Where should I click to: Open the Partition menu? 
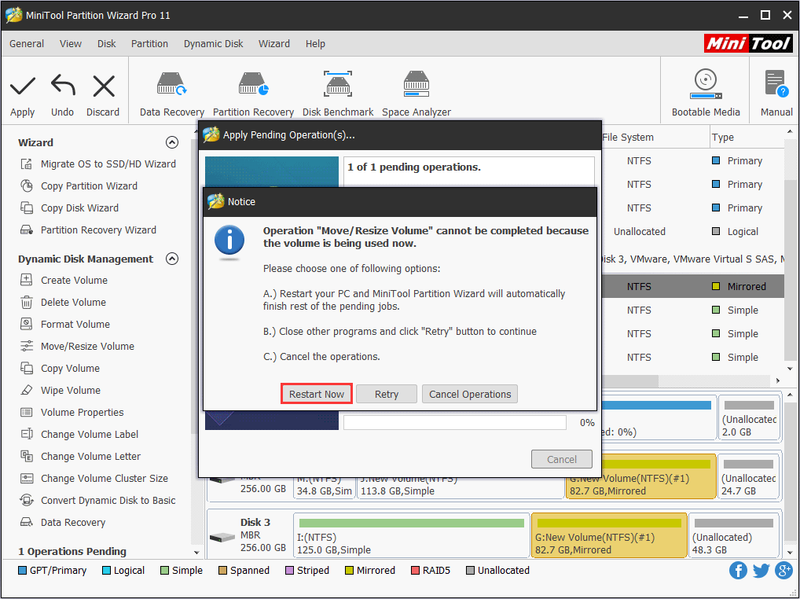(x=149, y=44)
